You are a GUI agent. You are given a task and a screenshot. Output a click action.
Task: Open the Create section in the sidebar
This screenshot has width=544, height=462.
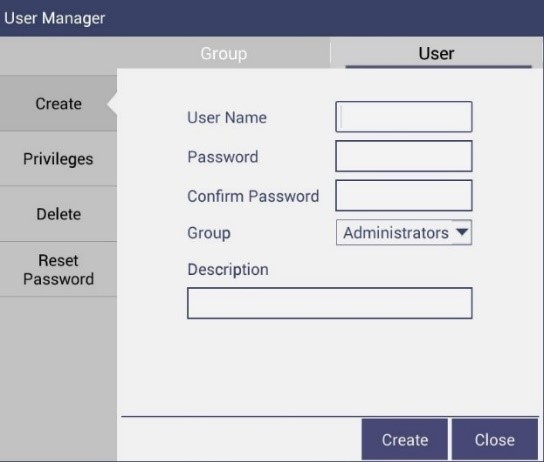tap(58, 104)
